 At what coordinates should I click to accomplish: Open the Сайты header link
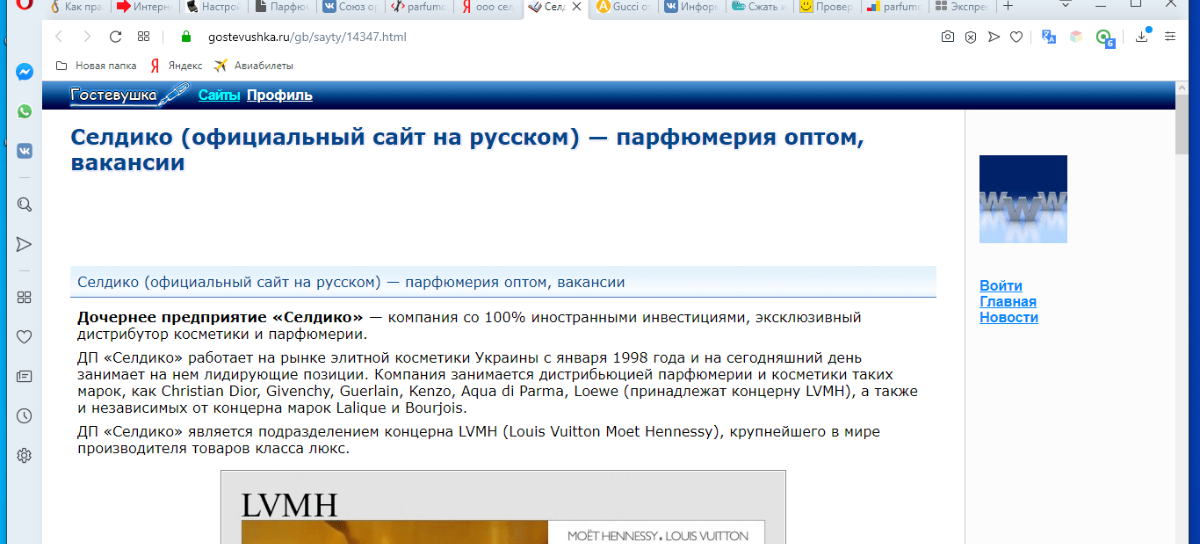(219, 95)
